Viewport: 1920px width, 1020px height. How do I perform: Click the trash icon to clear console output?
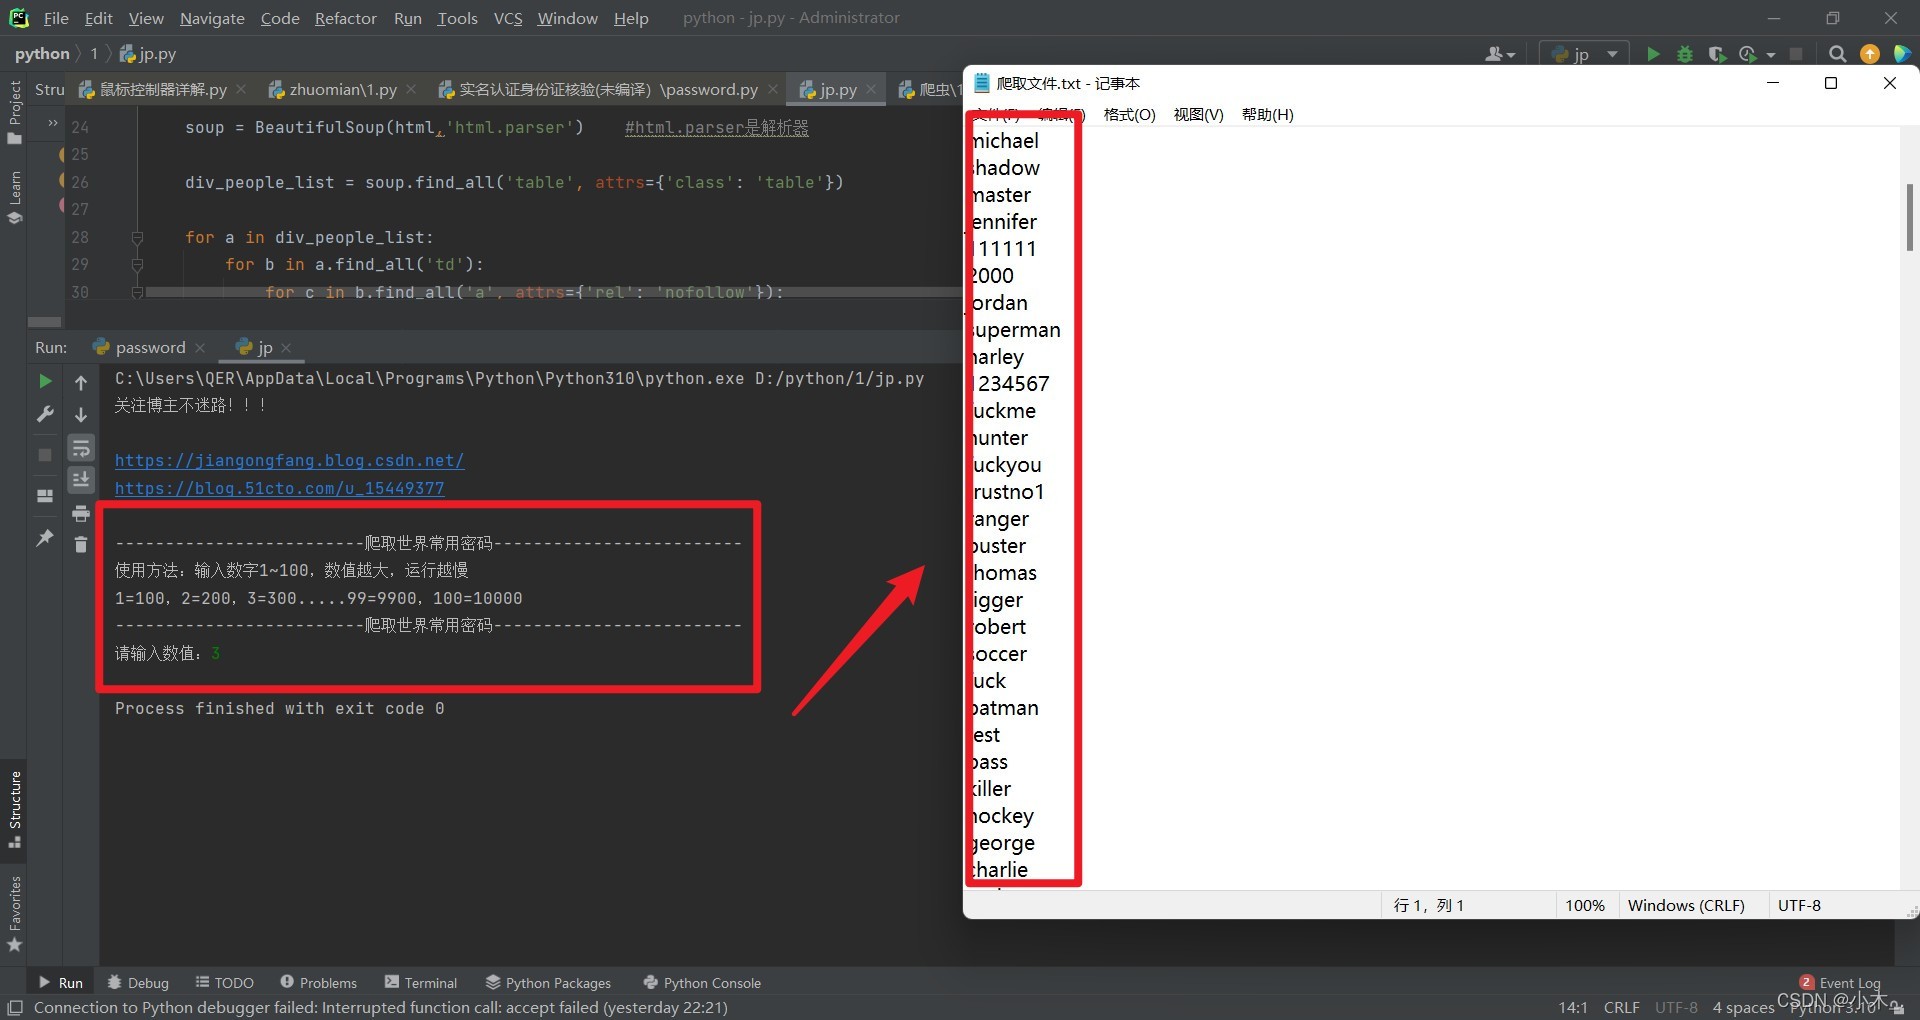click(81, 545)
